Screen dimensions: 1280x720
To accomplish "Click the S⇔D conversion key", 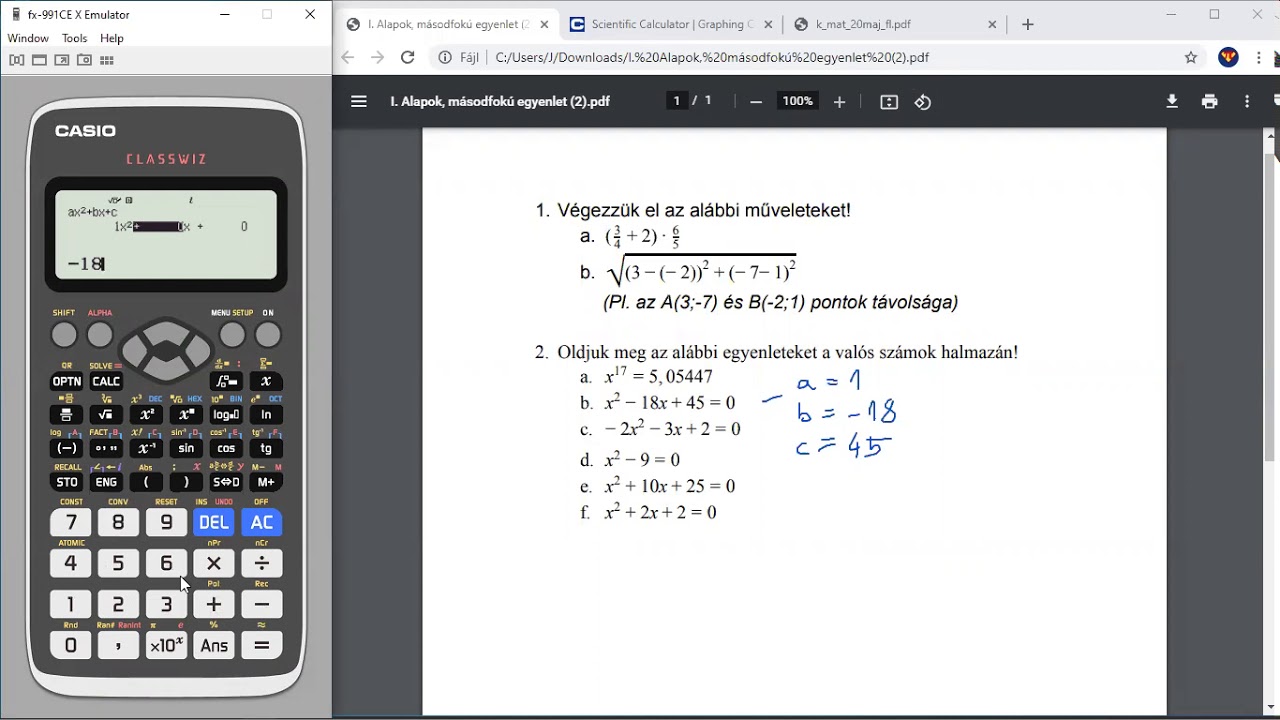I will click(x=226, y=482).
